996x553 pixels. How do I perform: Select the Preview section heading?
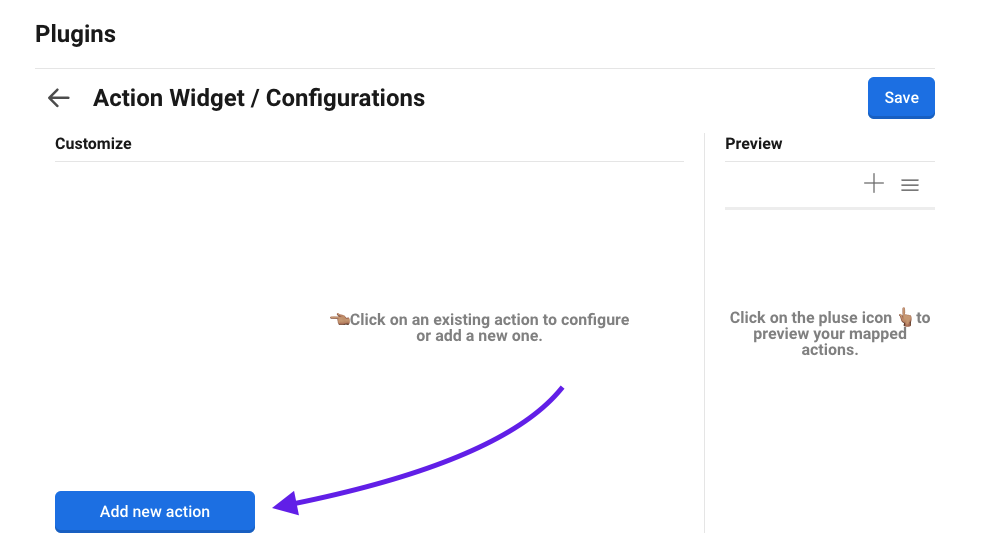(754, 144)
